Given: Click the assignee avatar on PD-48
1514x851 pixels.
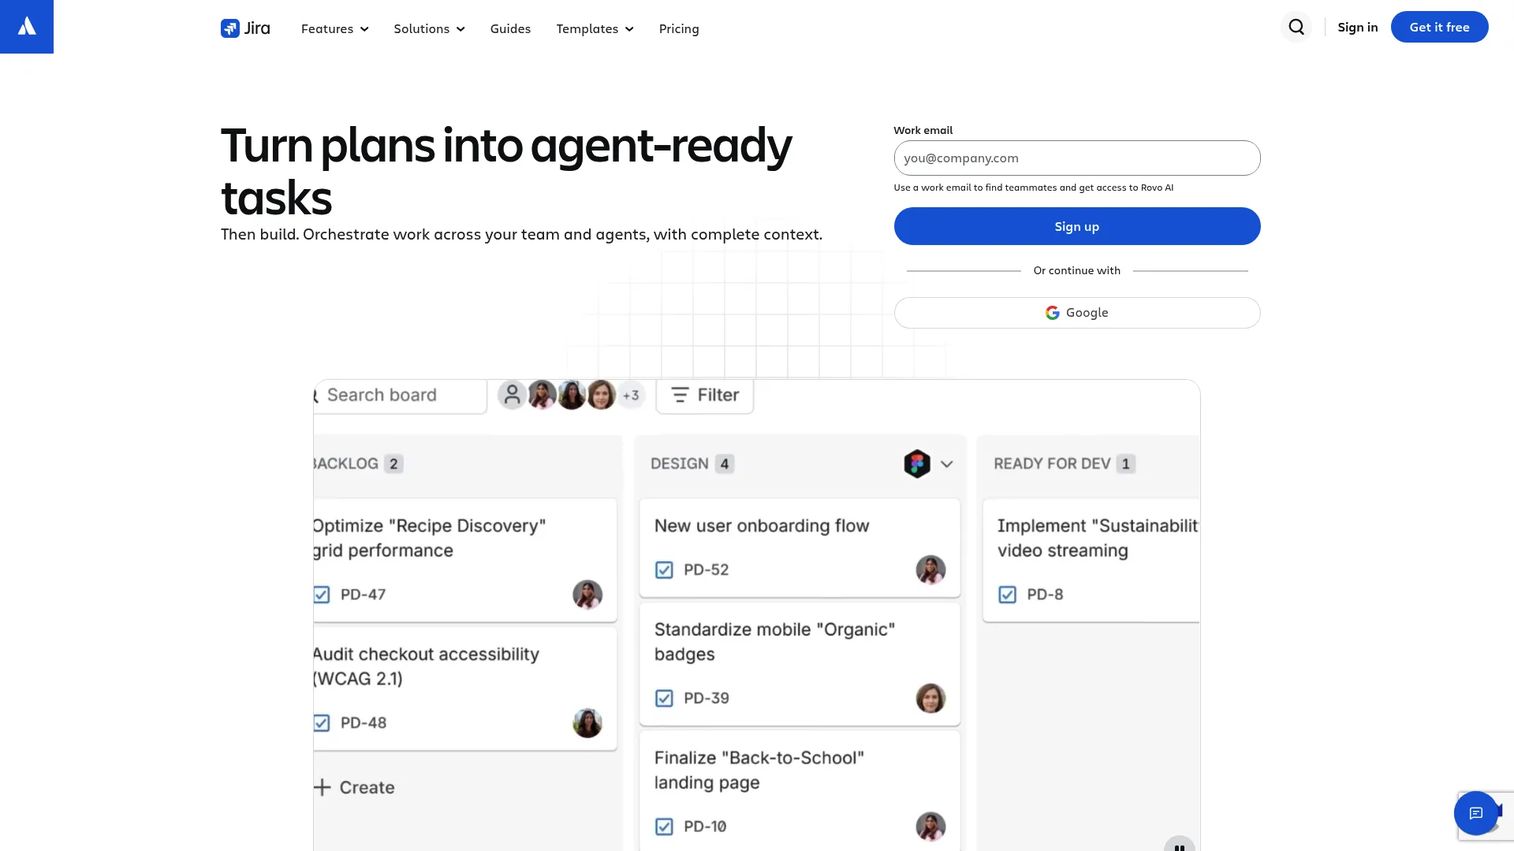Looking at the screenshot, I should click(587, 722).
